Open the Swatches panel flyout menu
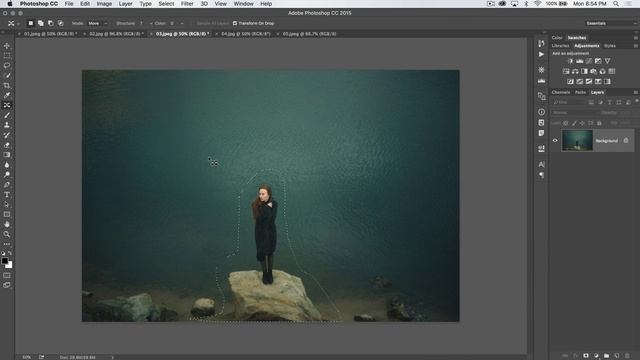This screenshot has width=640, height=360. coord(636,38)
